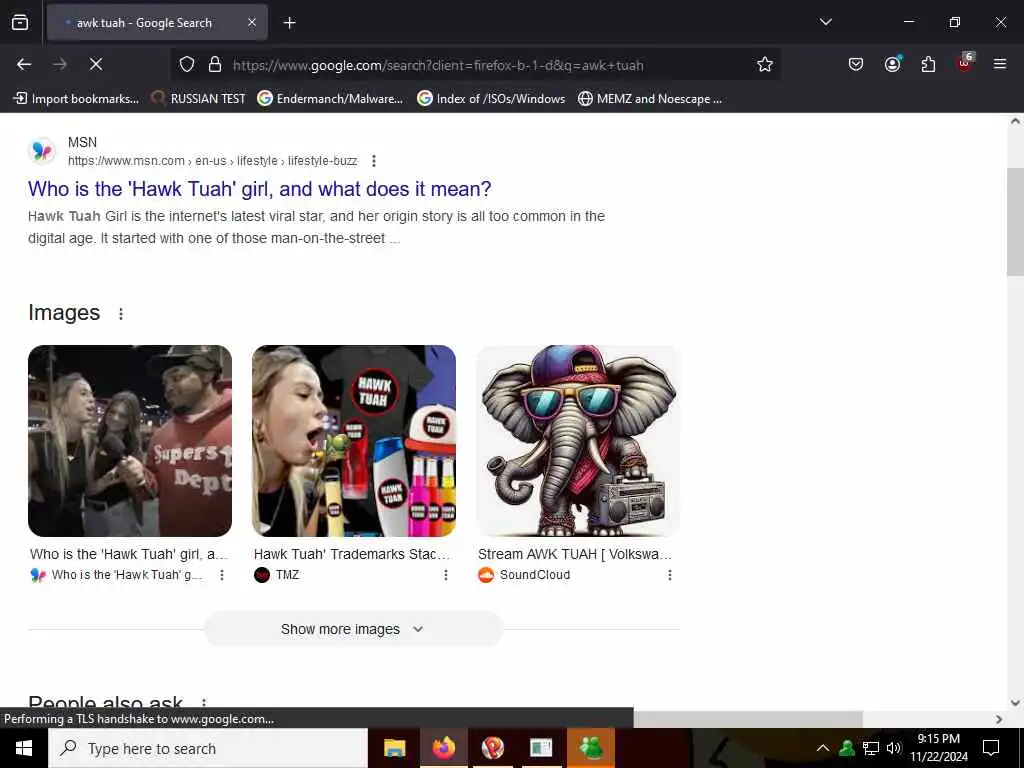The height and width of the screenshot is (768, 1024).
Task: Open Extensions puzzle icon
Action: point(928,64)
